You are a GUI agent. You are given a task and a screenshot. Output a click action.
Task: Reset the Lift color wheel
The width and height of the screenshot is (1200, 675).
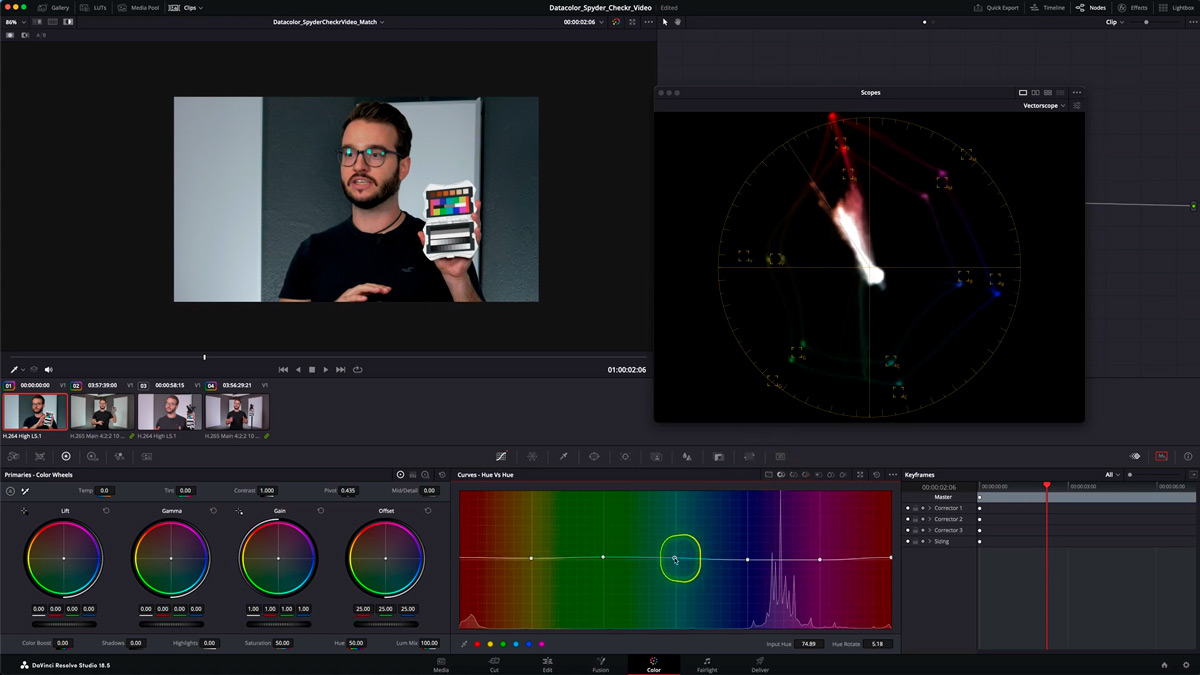(x=106, y=511)
